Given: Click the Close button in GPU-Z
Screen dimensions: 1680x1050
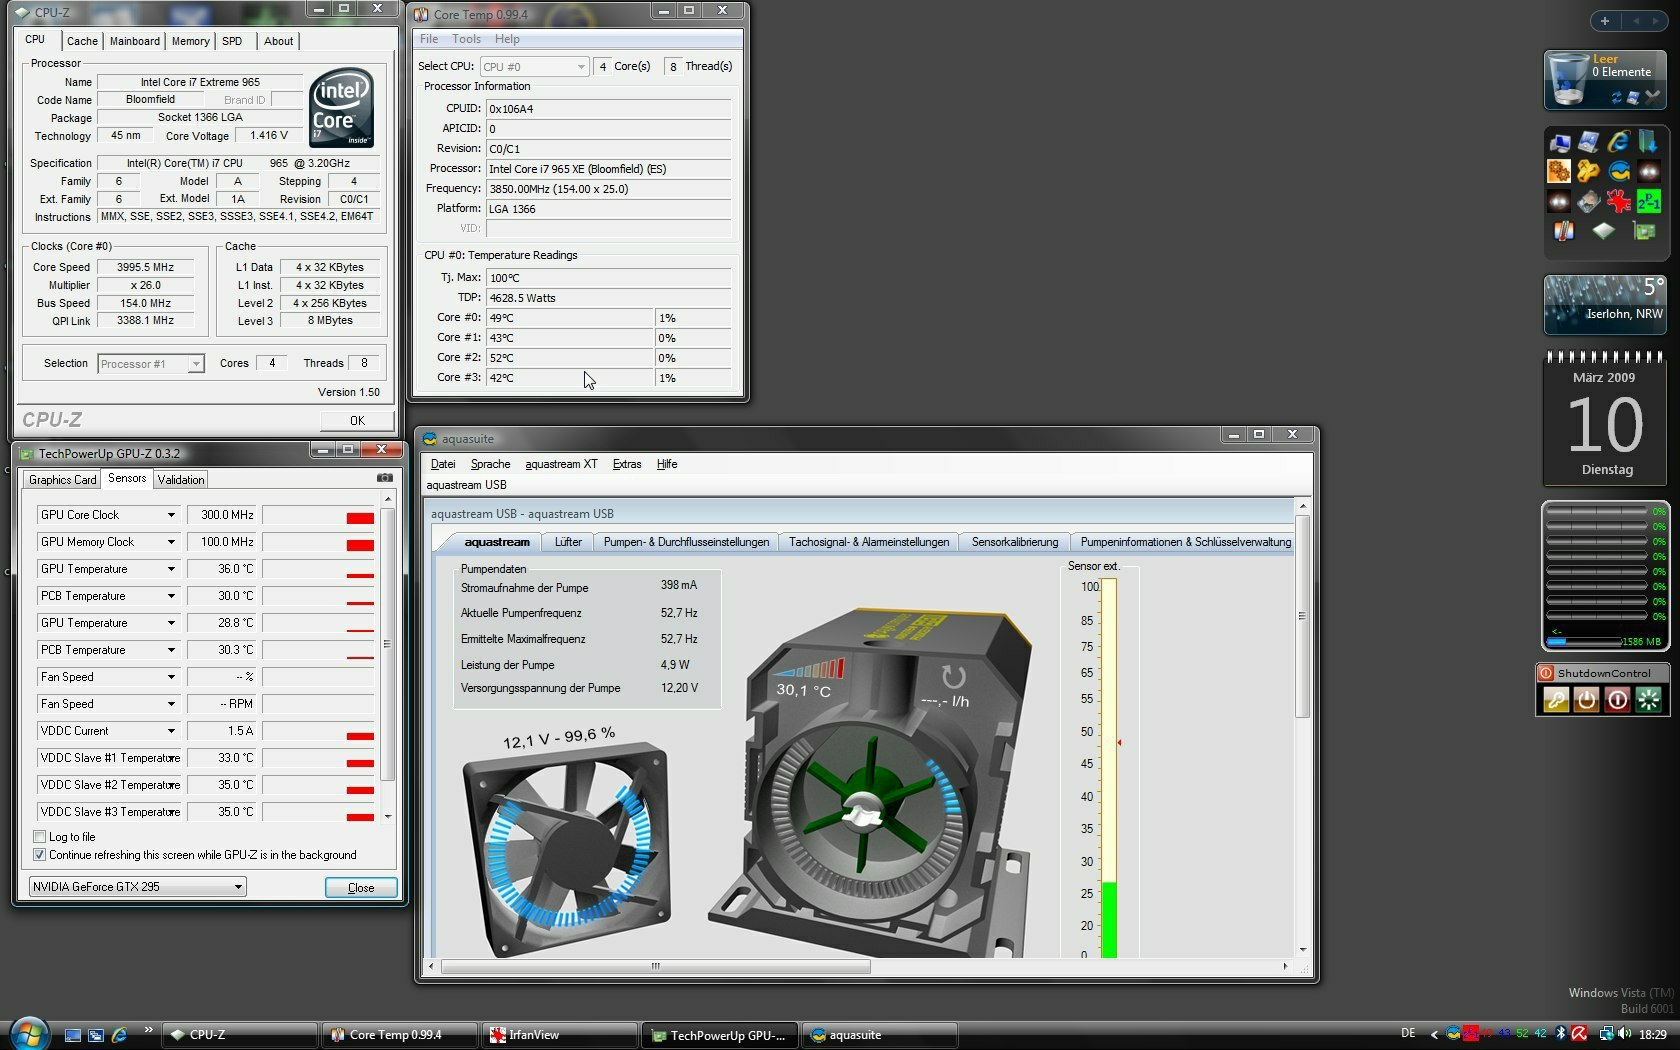Looking at the screenshot, I should click(x=361, y=887).
